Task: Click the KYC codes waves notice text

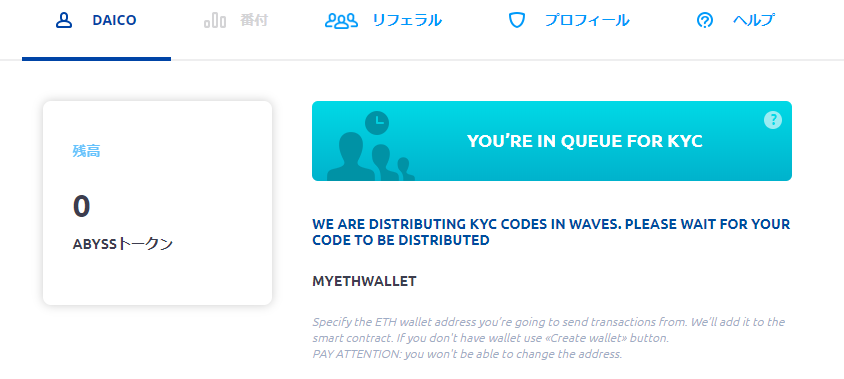Action: [x=551, y=232]
